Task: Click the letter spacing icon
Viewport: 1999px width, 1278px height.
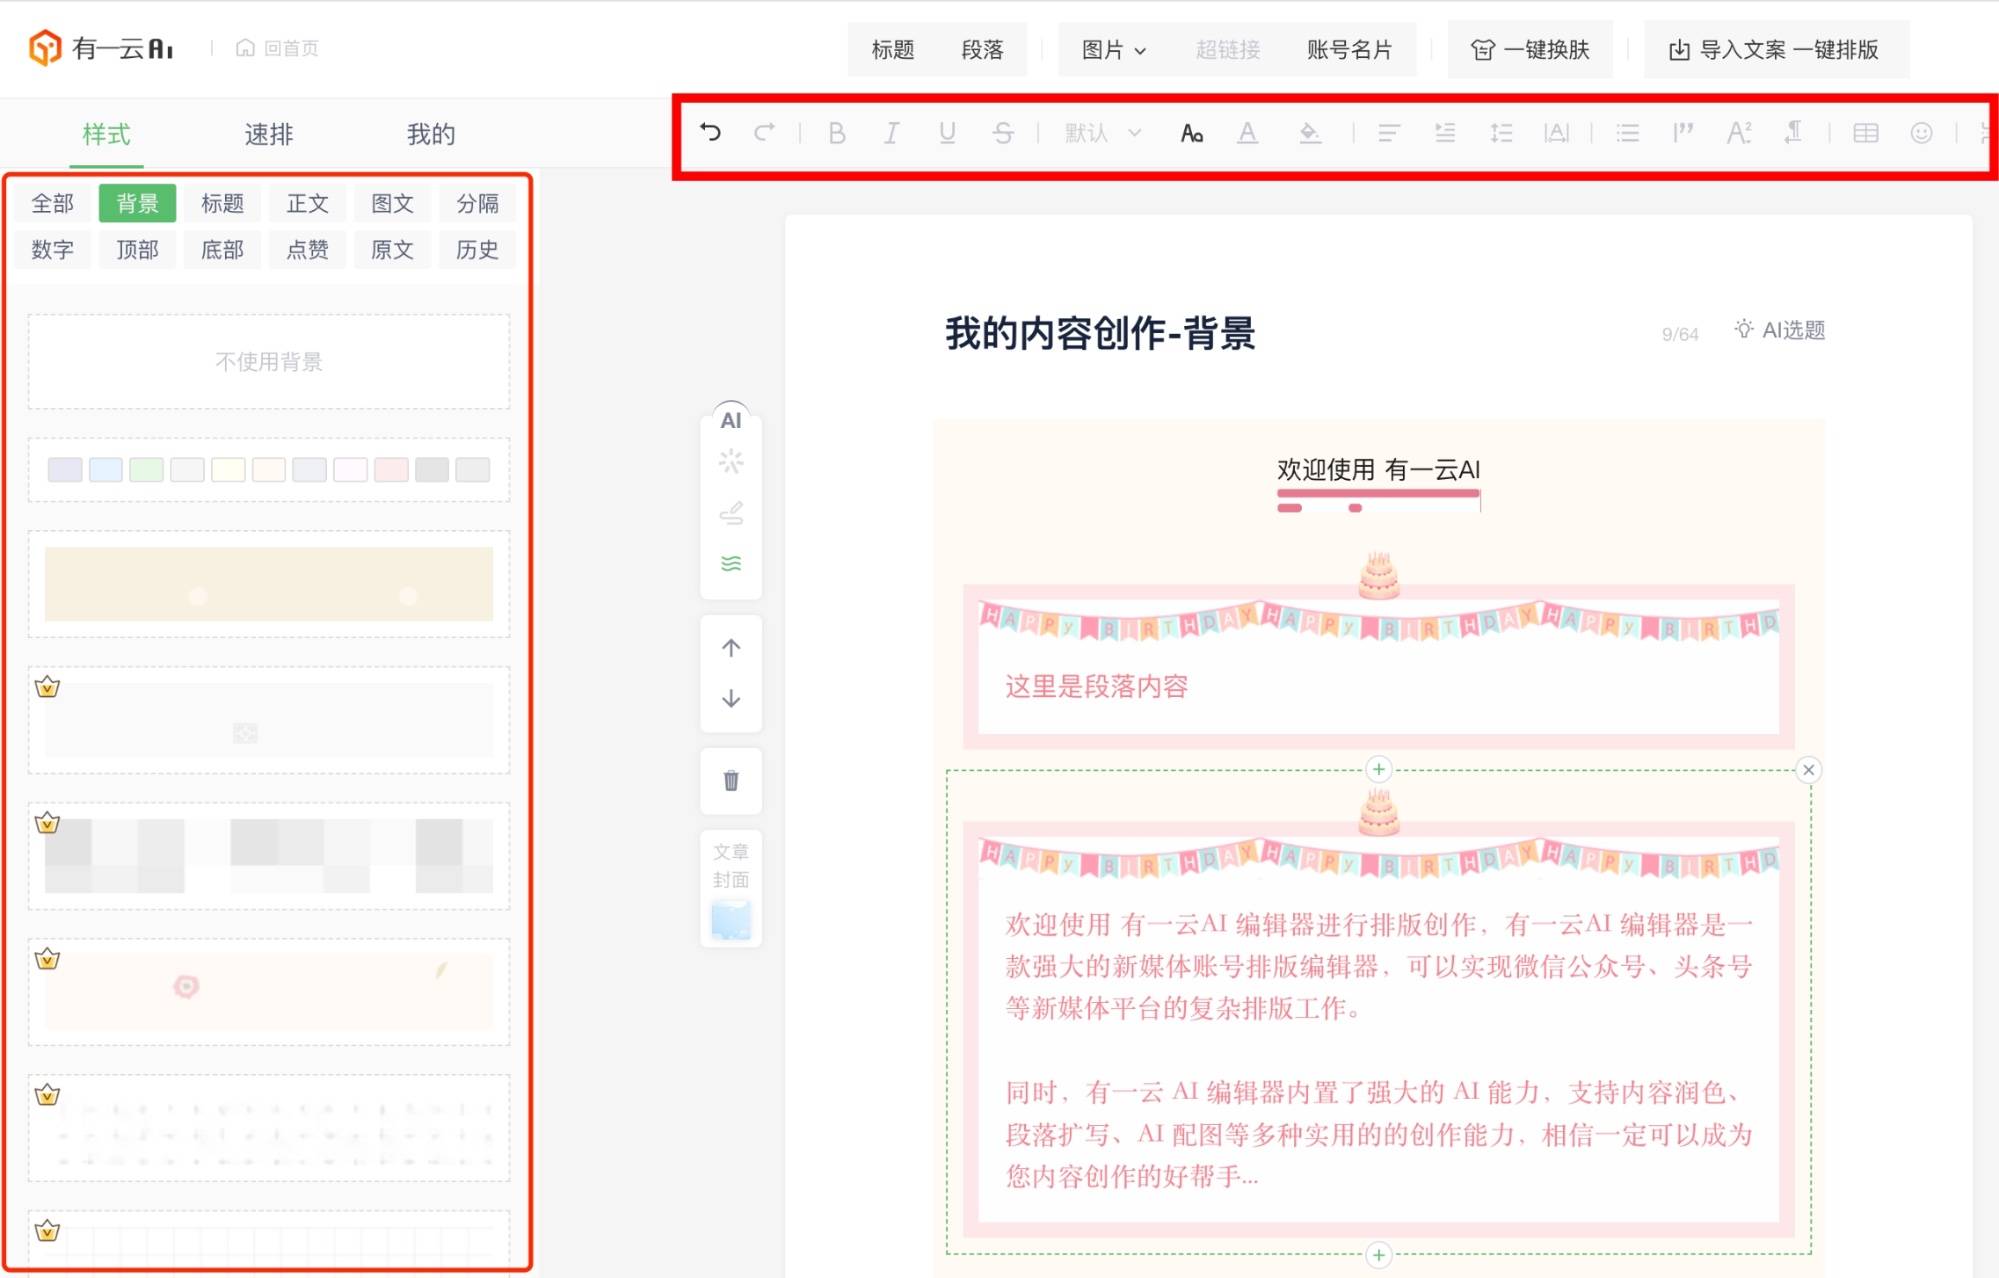Action: coord(1556,133)
